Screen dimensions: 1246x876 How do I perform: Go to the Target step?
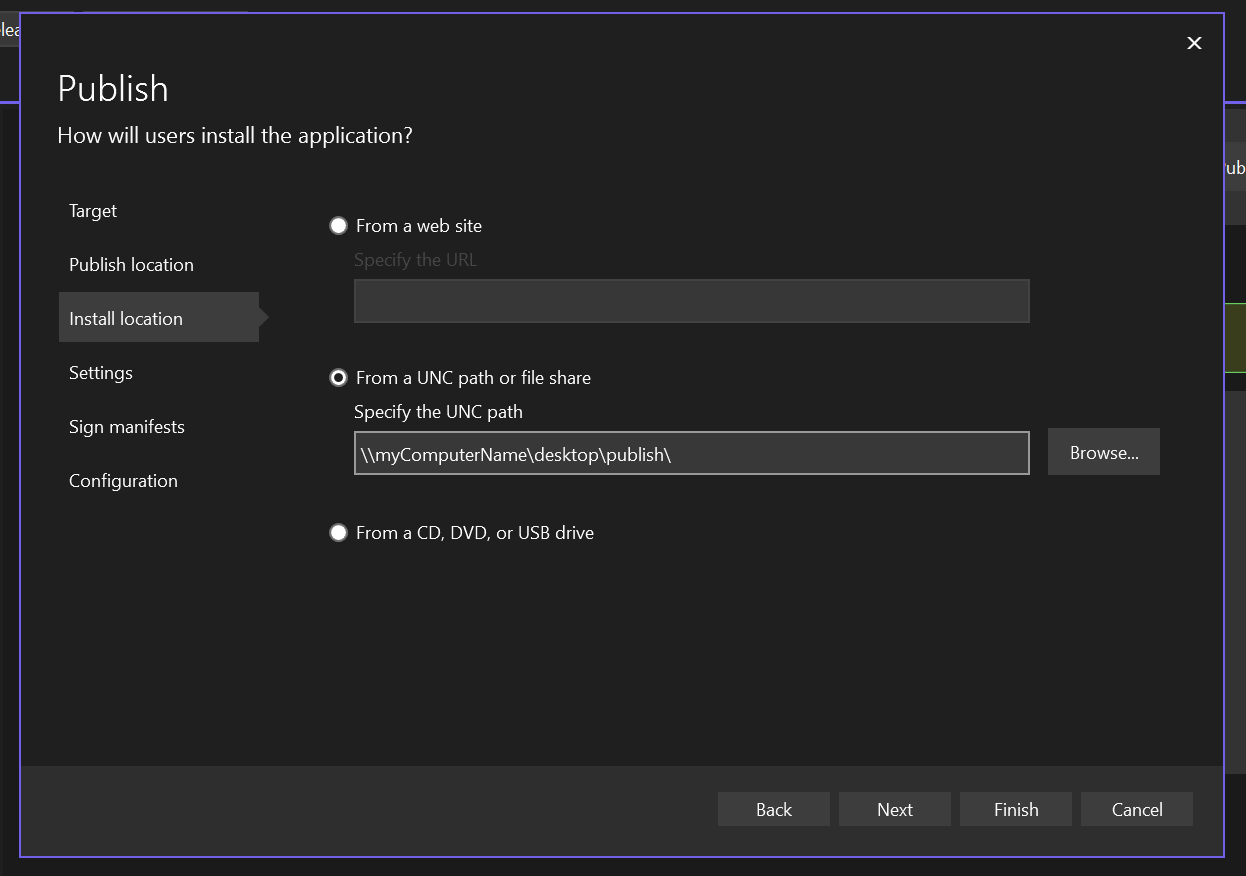[92, 211]
